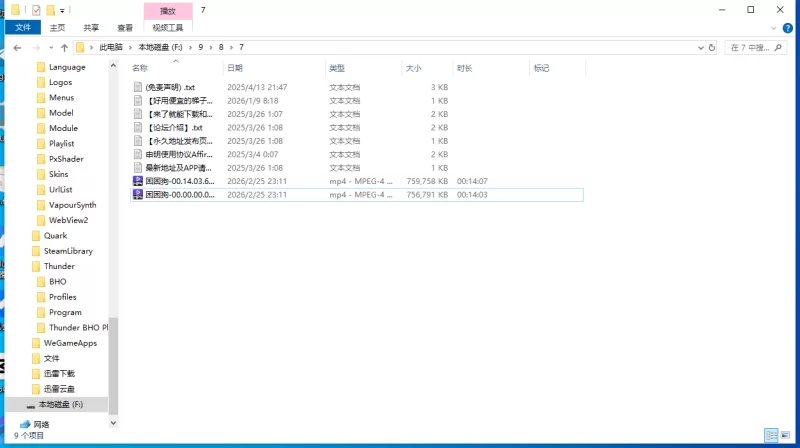Click the new folder quick access icon
This screenshot has height=448, width=800.
(50, 10)
